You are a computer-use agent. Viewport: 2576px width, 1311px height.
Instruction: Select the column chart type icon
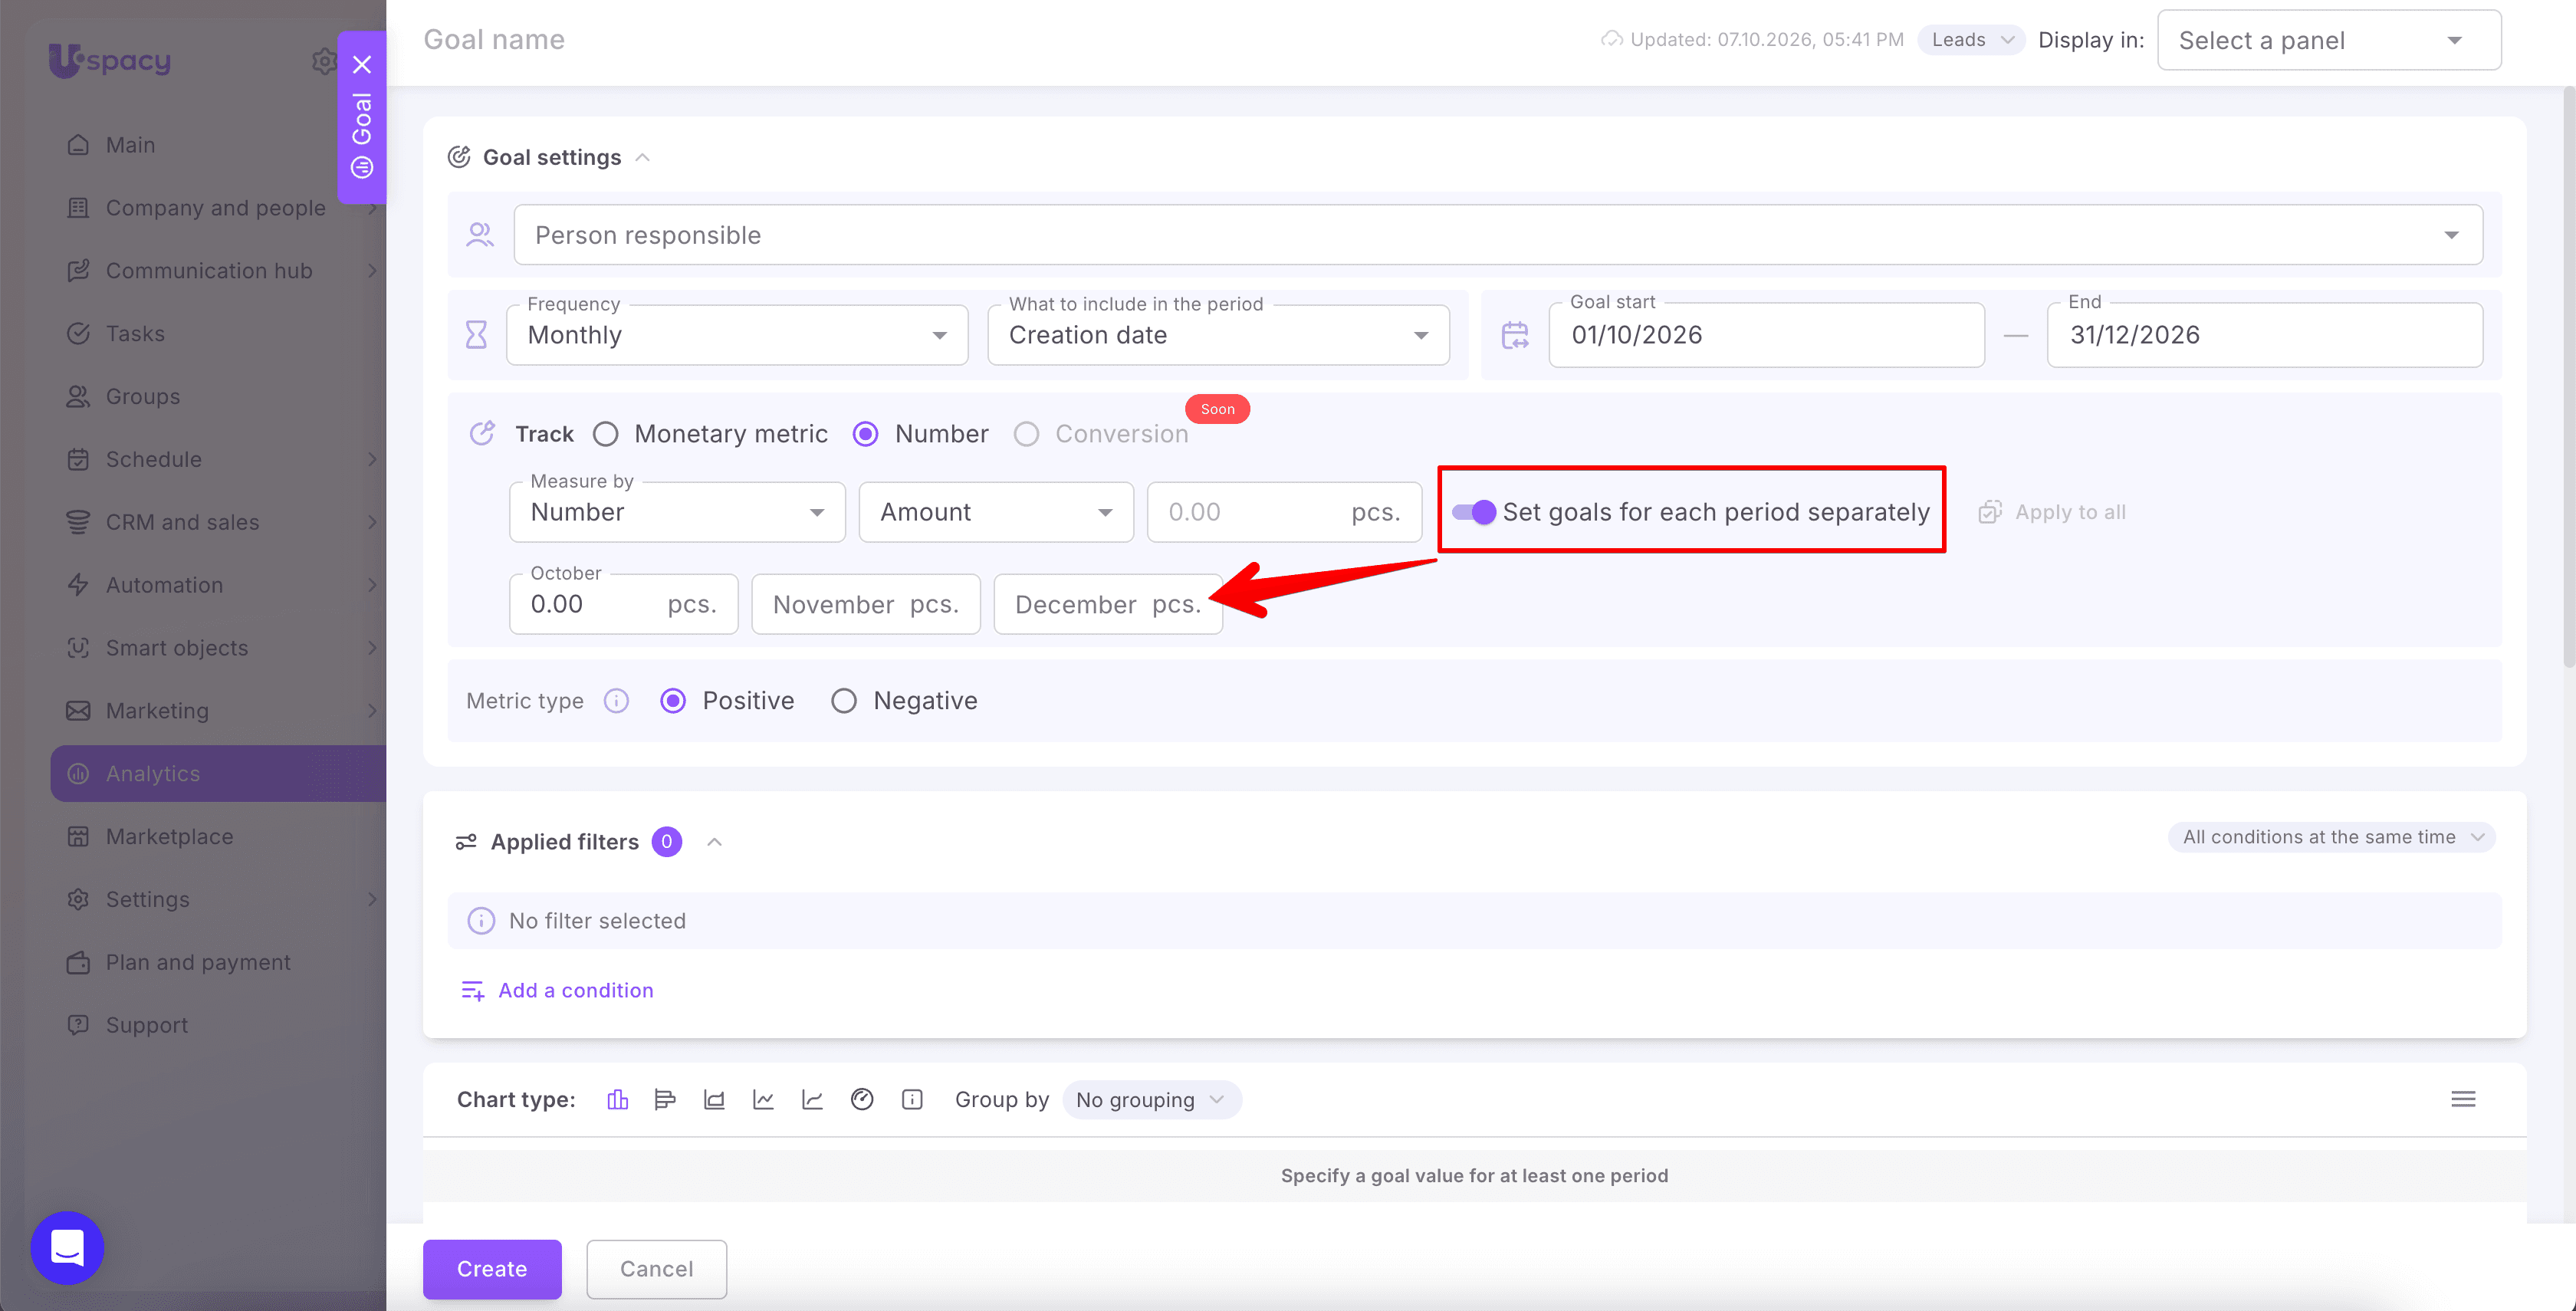coord(617,1100)
